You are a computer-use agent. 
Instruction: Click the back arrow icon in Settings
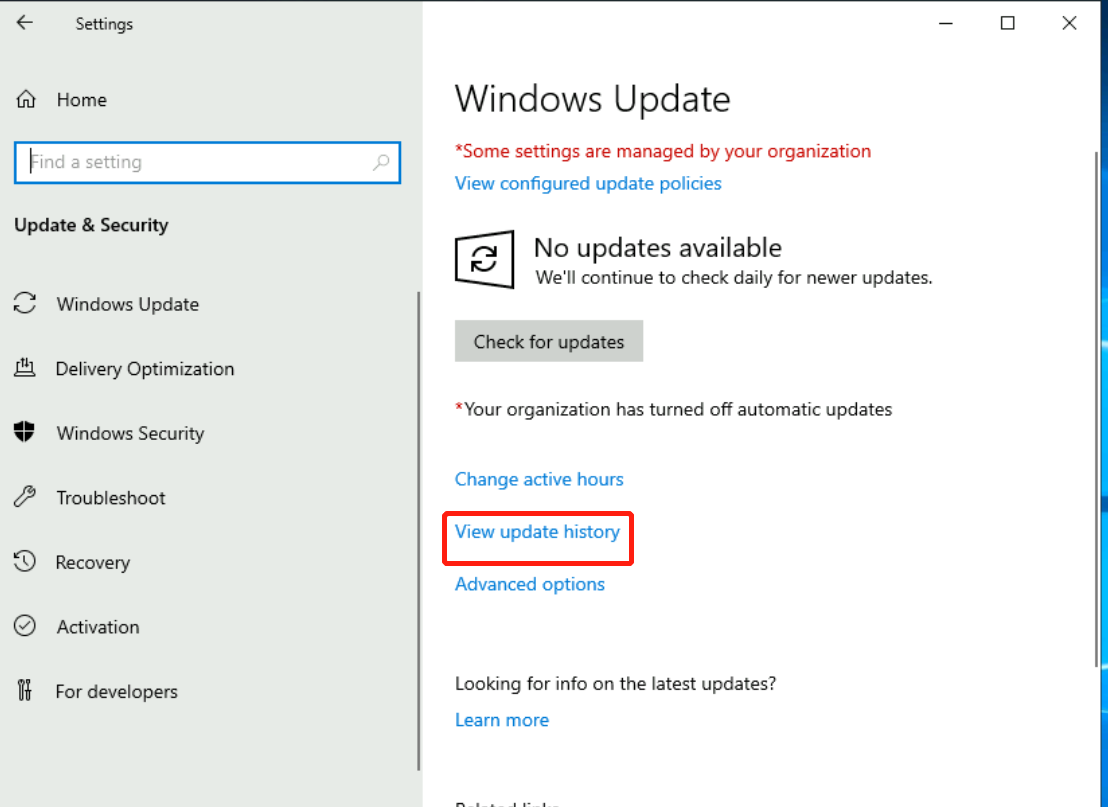tap(25, 23)
